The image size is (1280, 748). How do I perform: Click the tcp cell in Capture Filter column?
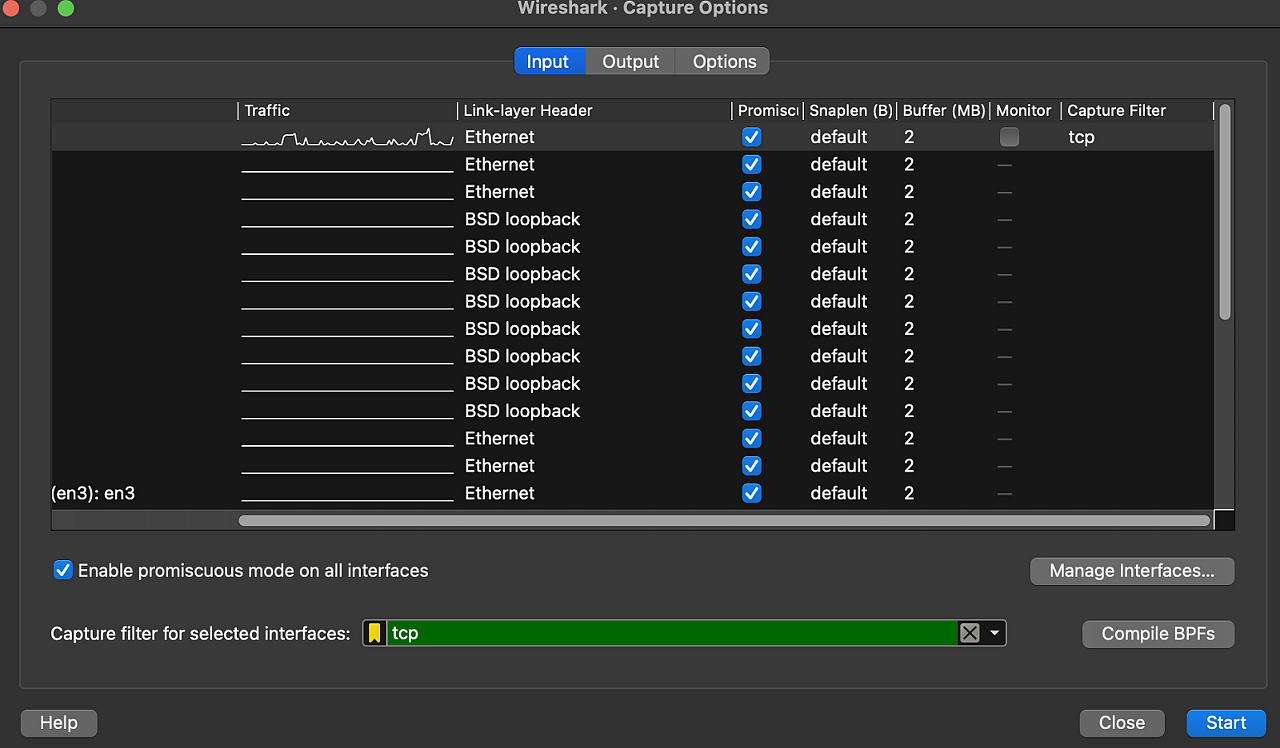pyautogui.click(x=1081, y=137)
